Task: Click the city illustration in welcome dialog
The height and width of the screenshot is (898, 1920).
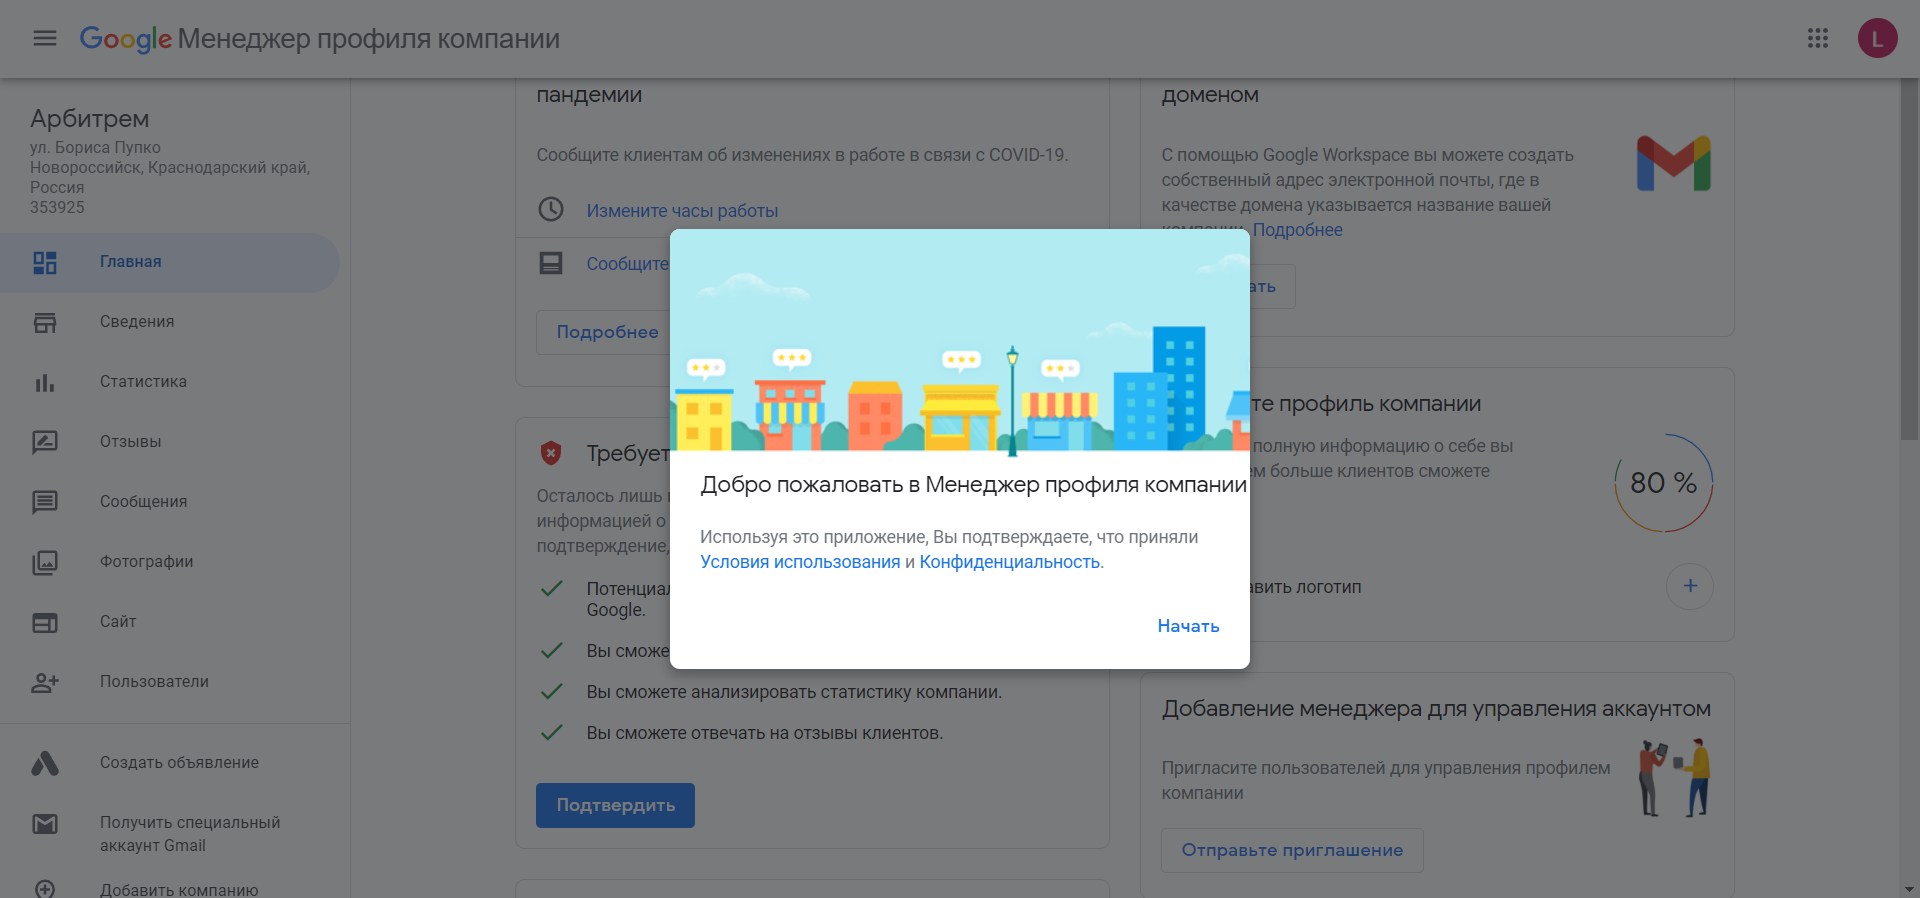Action: point(960,340)
